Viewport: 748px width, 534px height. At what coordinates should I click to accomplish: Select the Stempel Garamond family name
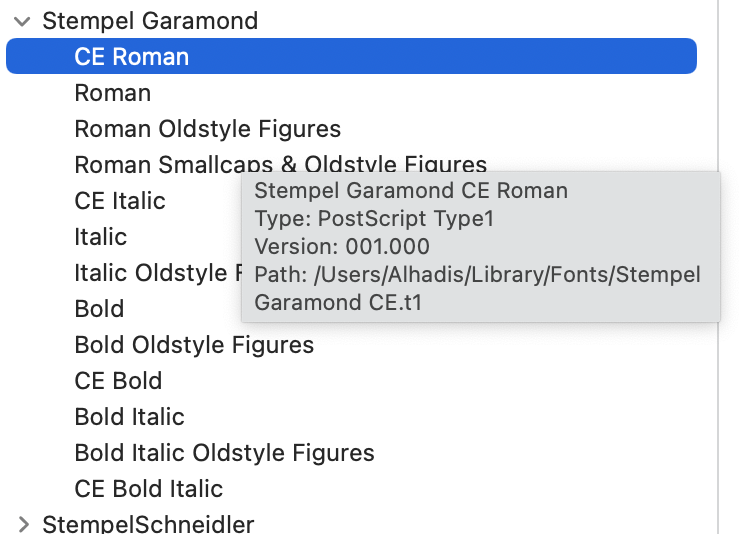[150, 21]
